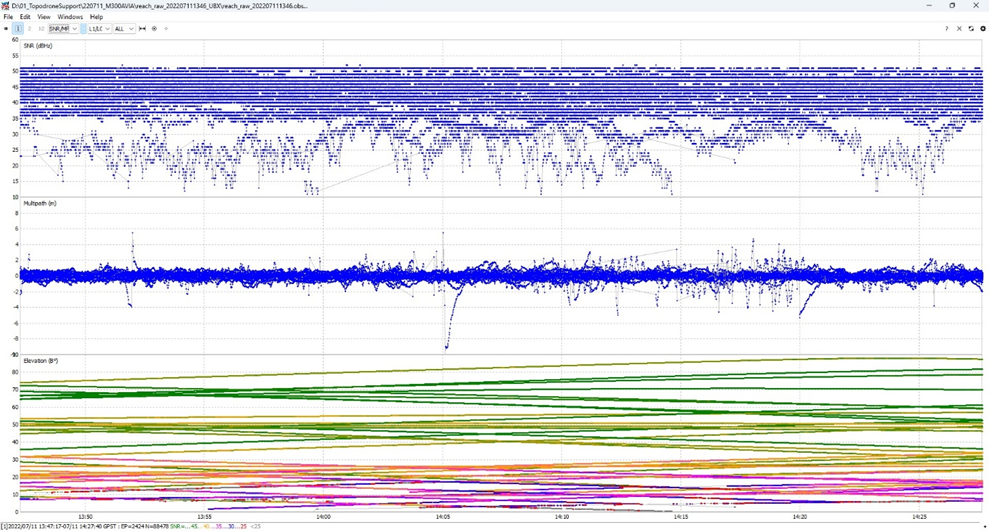
Task: Click the SNR color legend in status bar
Action: pyautogui.click(x=216, y=526)
